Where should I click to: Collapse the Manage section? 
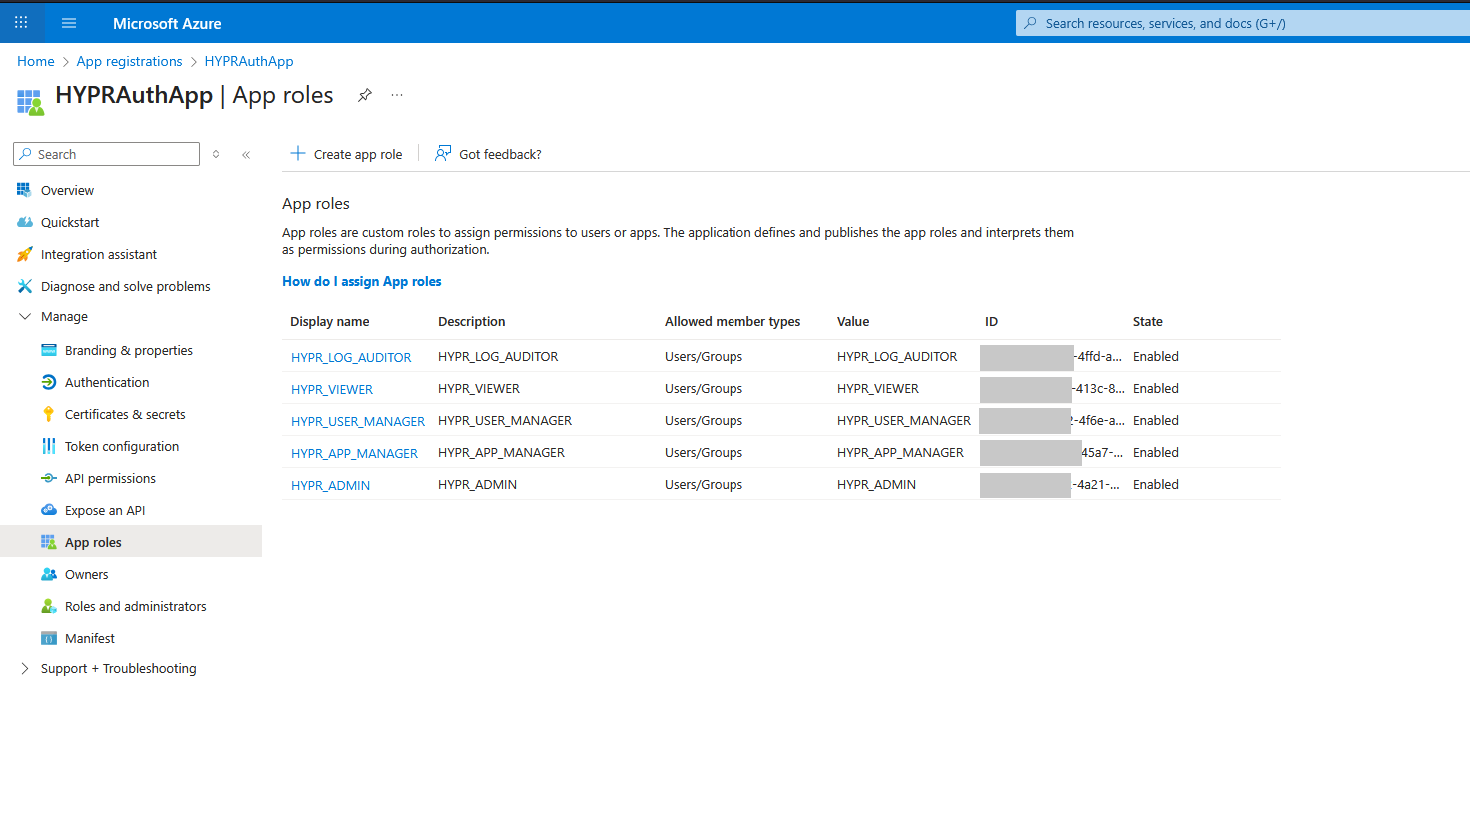25,316
